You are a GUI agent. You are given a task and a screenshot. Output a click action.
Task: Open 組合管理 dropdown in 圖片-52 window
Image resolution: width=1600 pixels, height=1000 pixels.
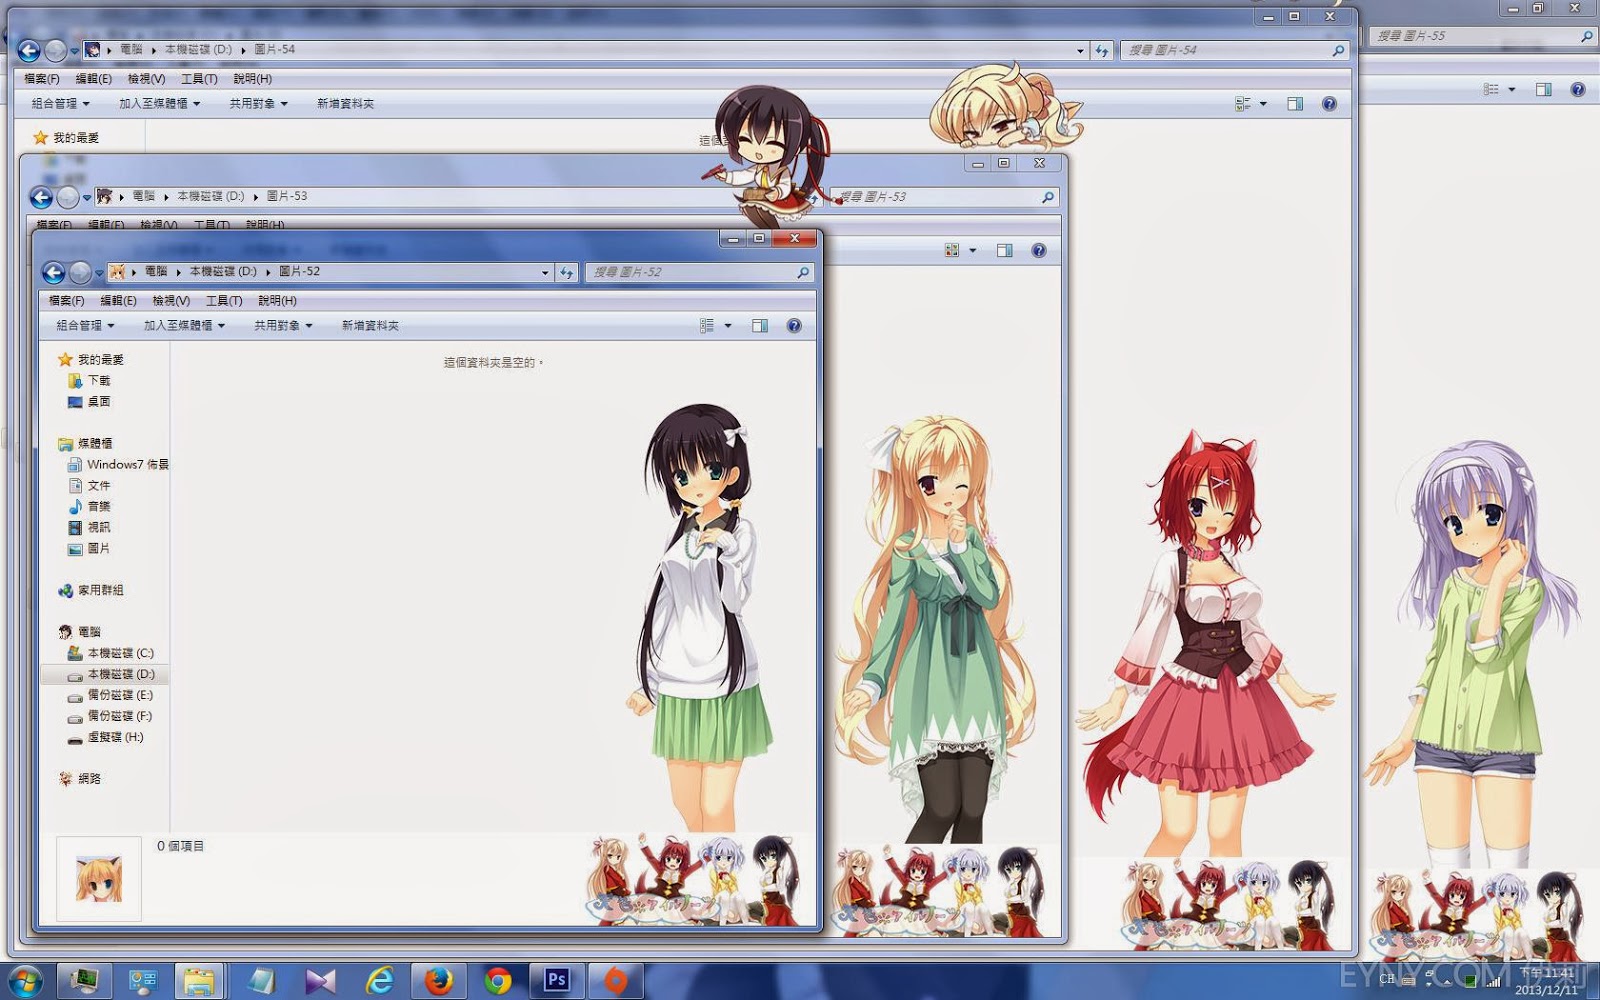pos(85,325)
